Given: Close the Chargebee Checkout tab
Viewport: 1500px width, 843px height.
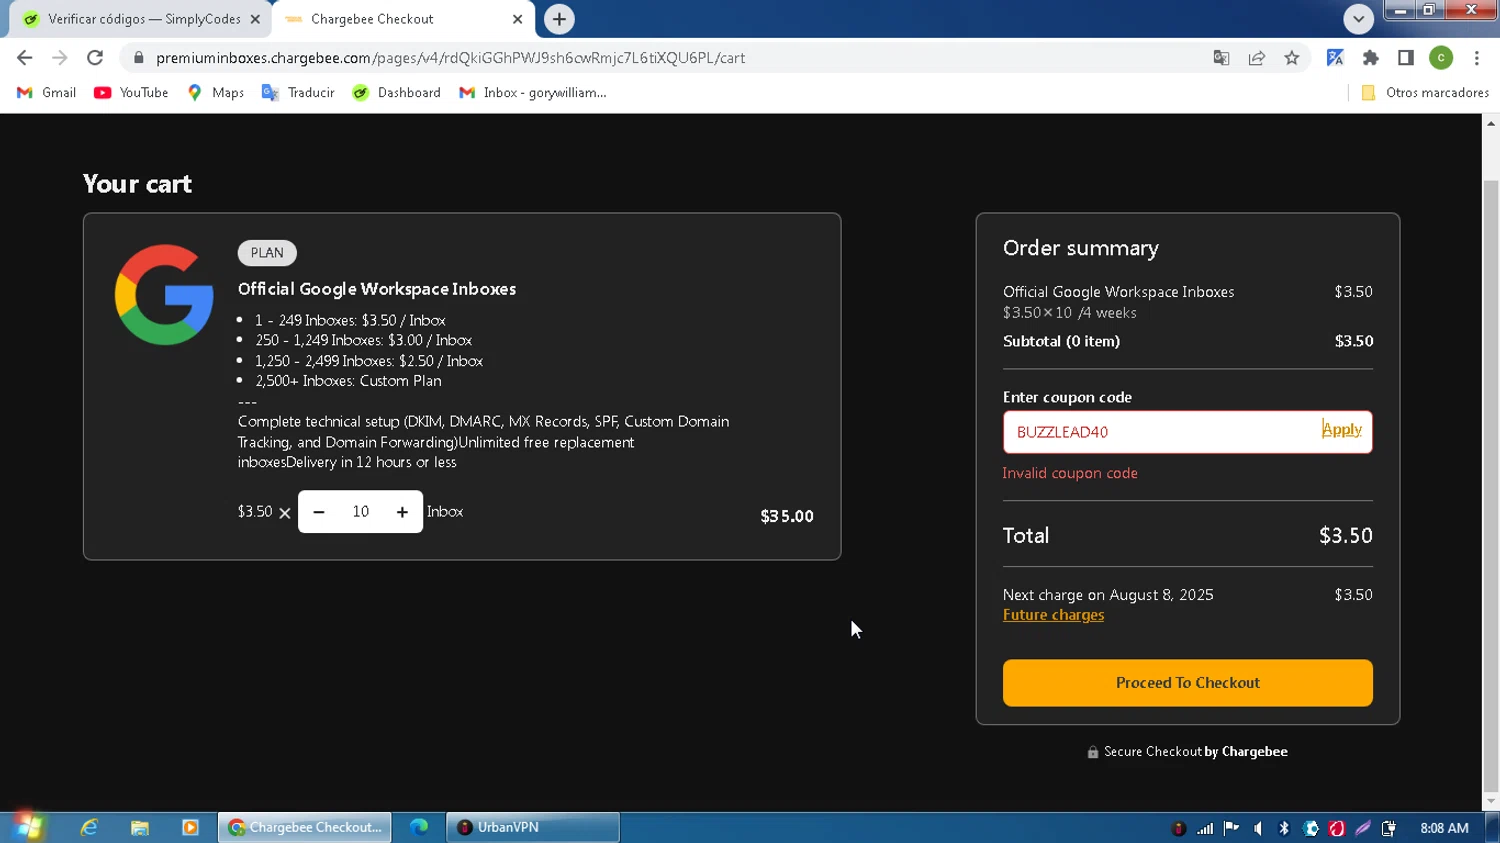Looking at the screenshot, I should 517,19.
